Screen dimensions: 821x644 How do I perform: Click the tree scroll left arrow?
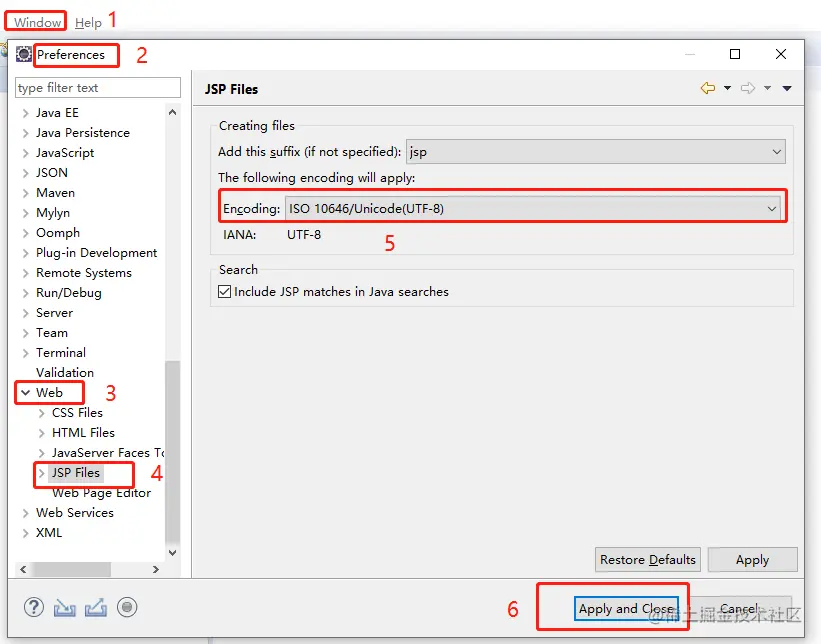(23, 569)
